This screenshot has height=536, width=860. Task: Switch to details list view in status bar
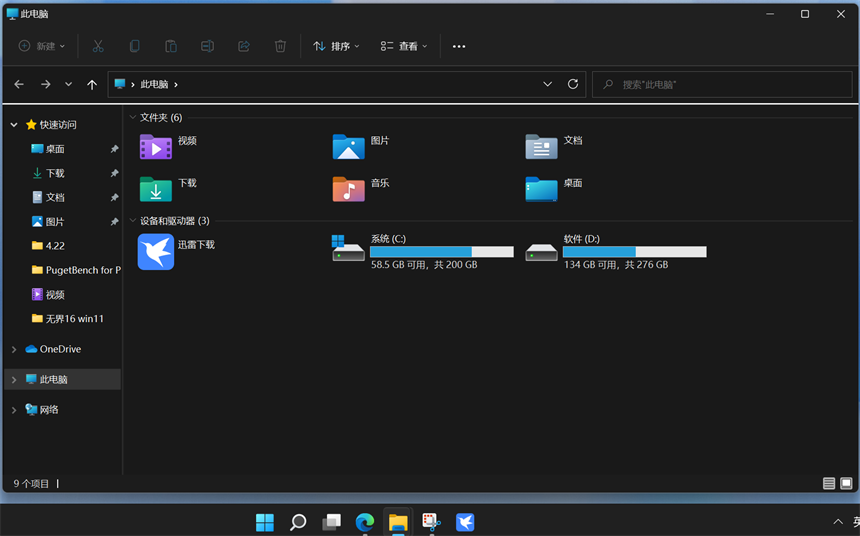(829, 483)
